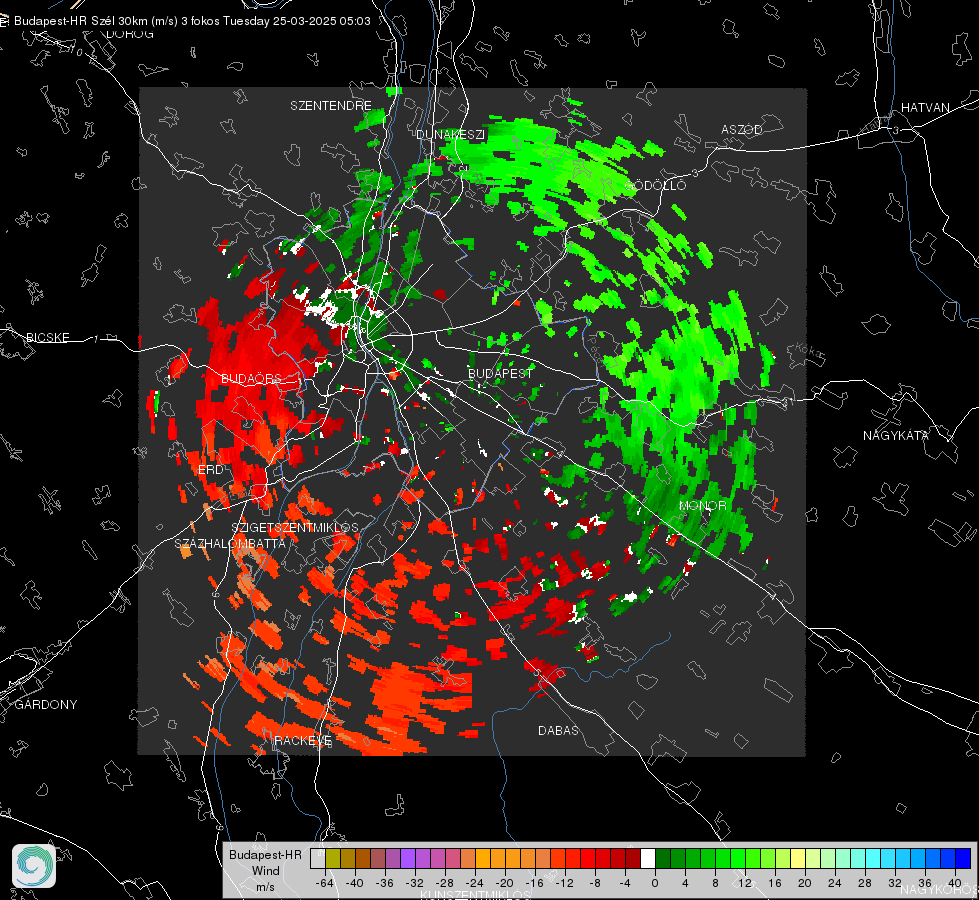Click the BUDAÖRS label
This screenshot has height=900, width=979.
pyautogui.click(x=251, y=378)
